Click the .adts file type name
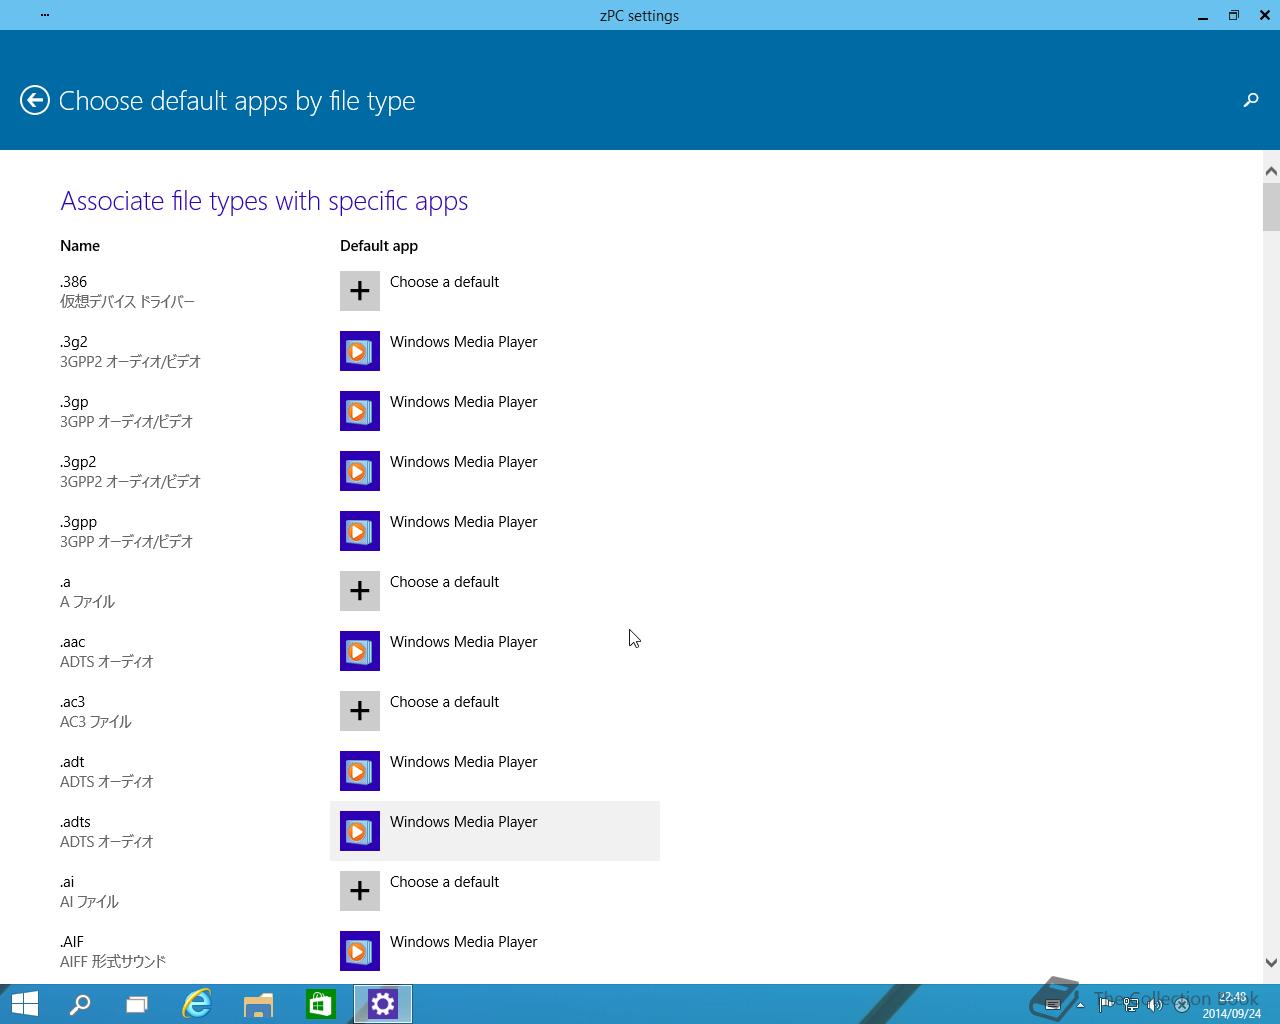 coord(75,822)
